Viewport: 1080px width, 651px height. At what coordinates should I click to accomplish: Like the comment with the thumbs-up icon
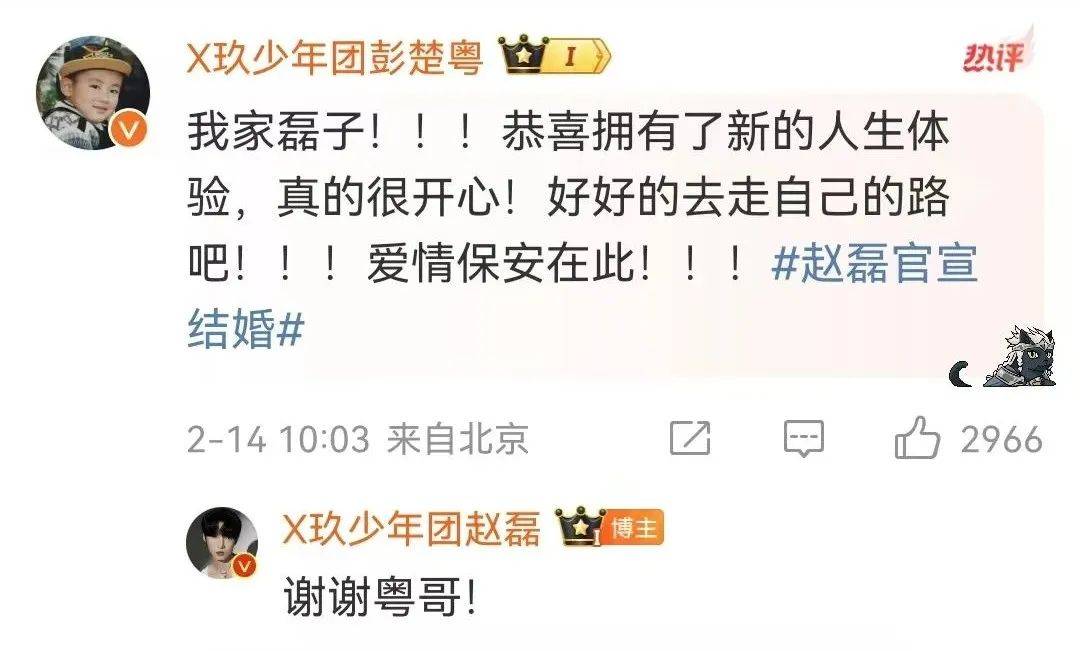point(917,438)
